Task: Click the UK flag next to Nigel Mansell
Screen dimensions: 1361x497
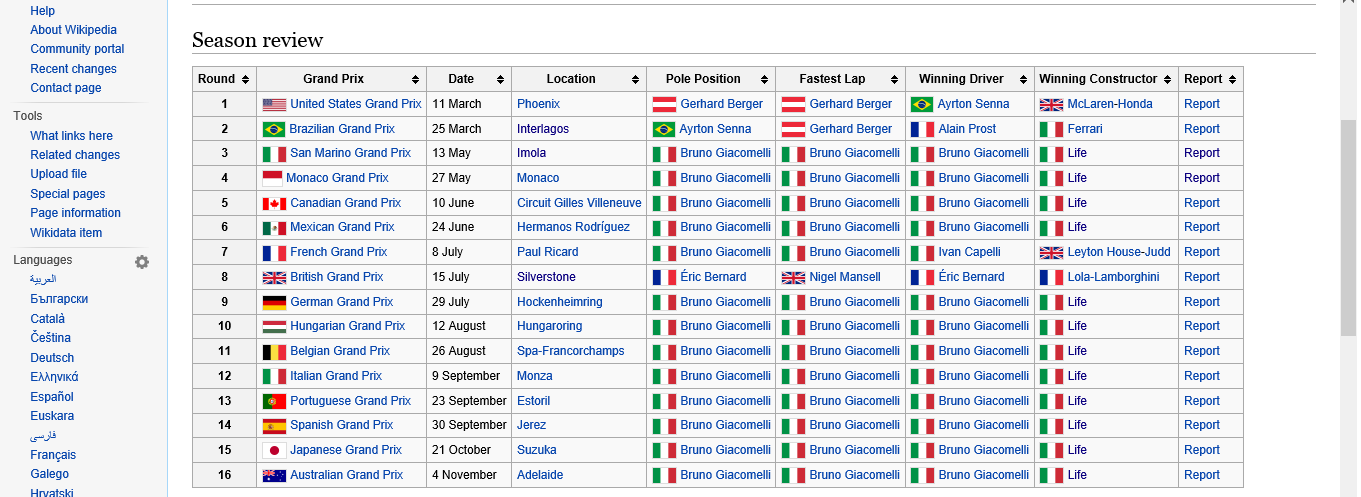Action: point(793,277)
